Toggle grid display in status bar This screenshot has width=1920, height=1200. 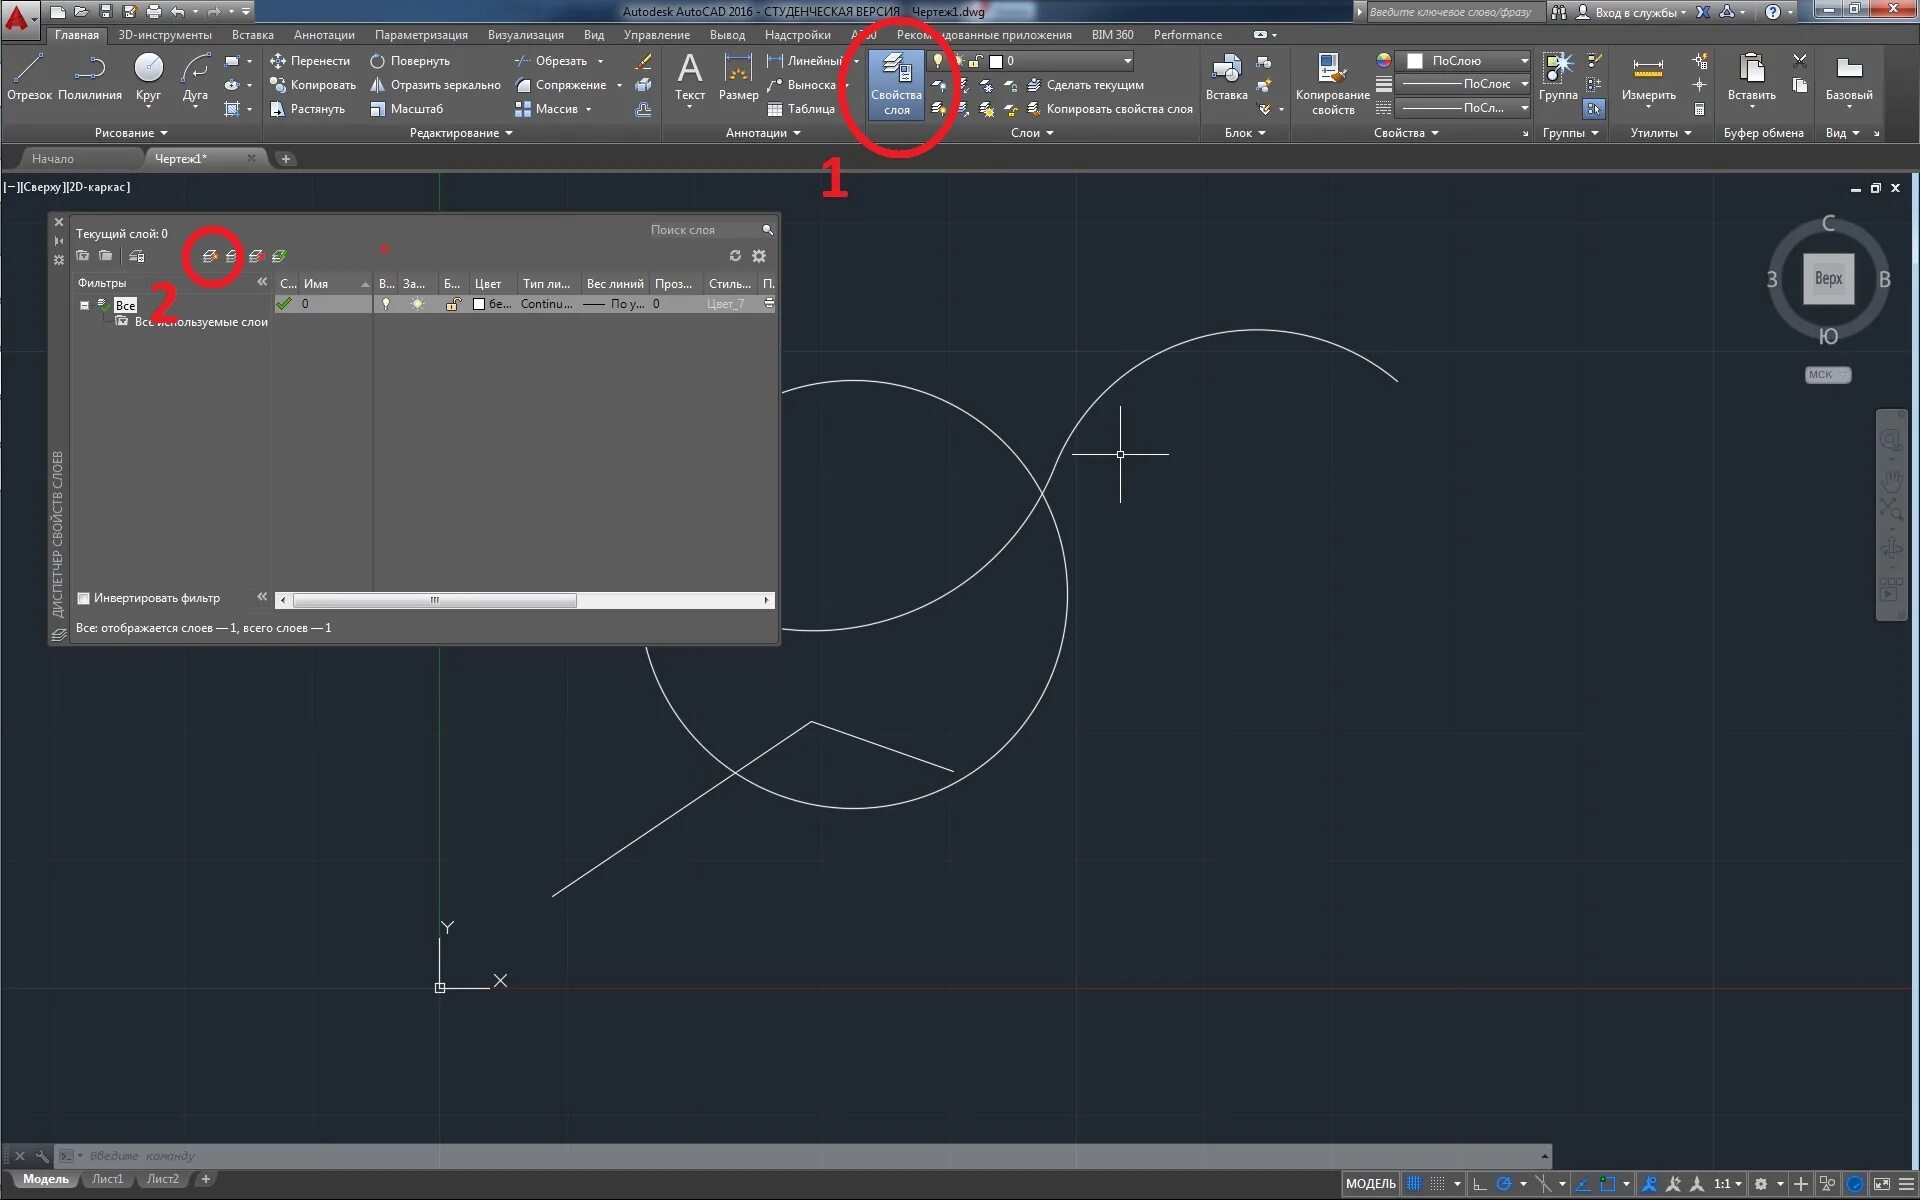tap(1414, 1184)
